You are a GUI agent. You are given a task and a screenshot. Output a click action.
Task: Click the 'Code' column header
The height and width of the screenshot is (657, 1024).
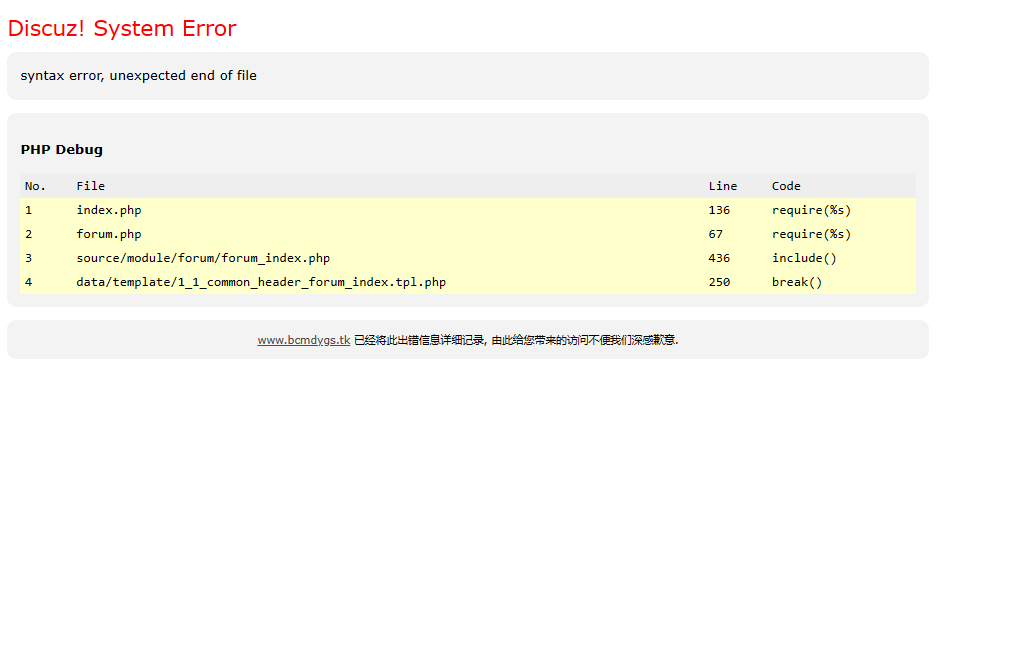[x=786, y=186]
